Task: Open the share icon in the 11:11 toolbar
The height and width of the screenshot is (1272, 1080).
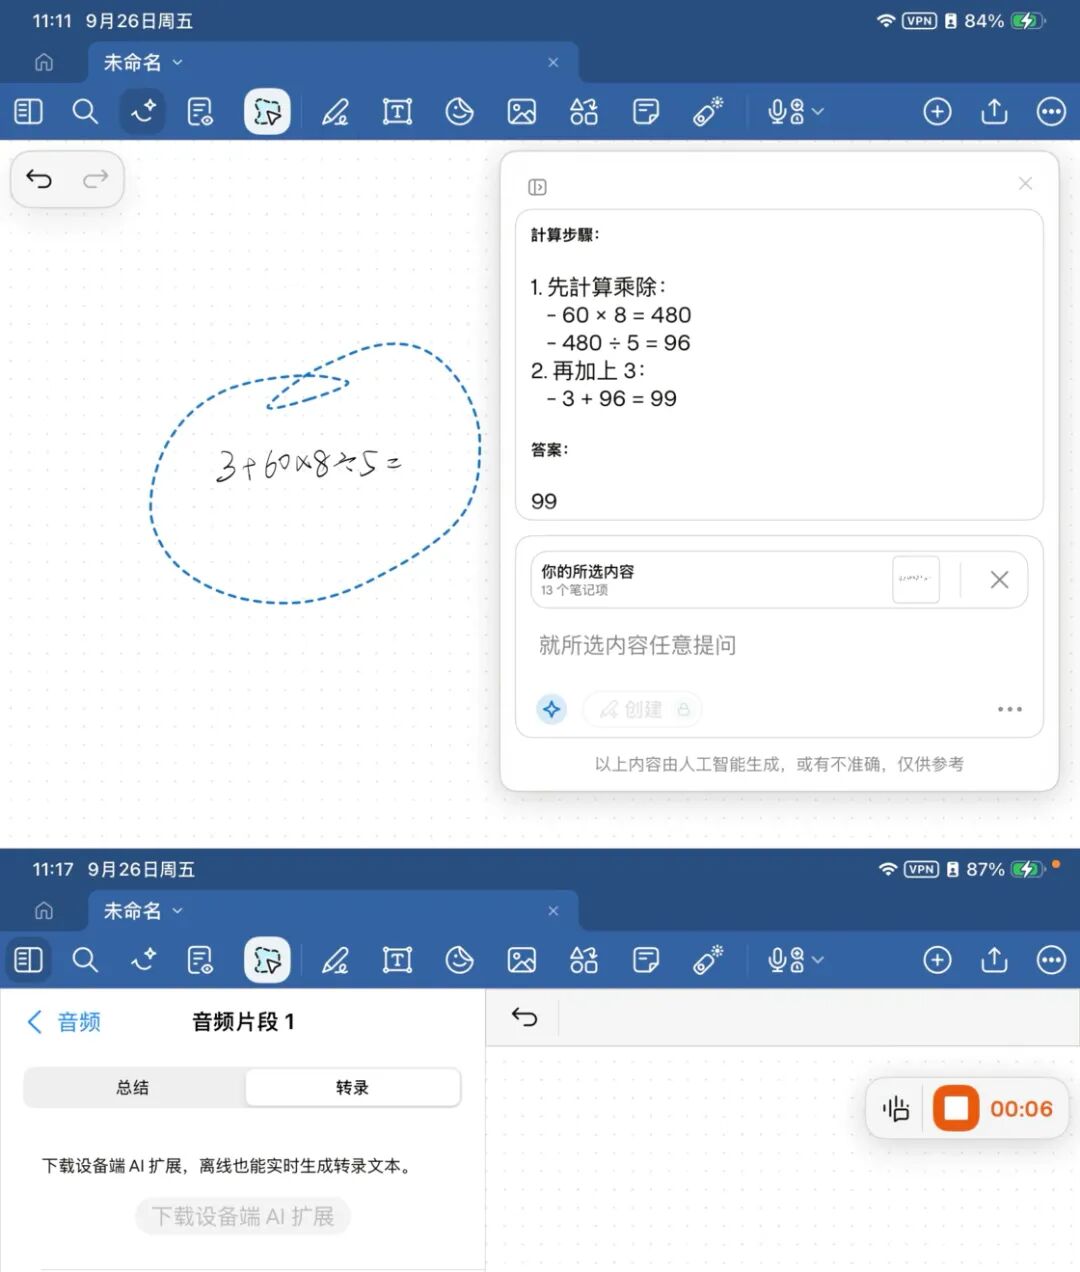Action: coord(994,110)
